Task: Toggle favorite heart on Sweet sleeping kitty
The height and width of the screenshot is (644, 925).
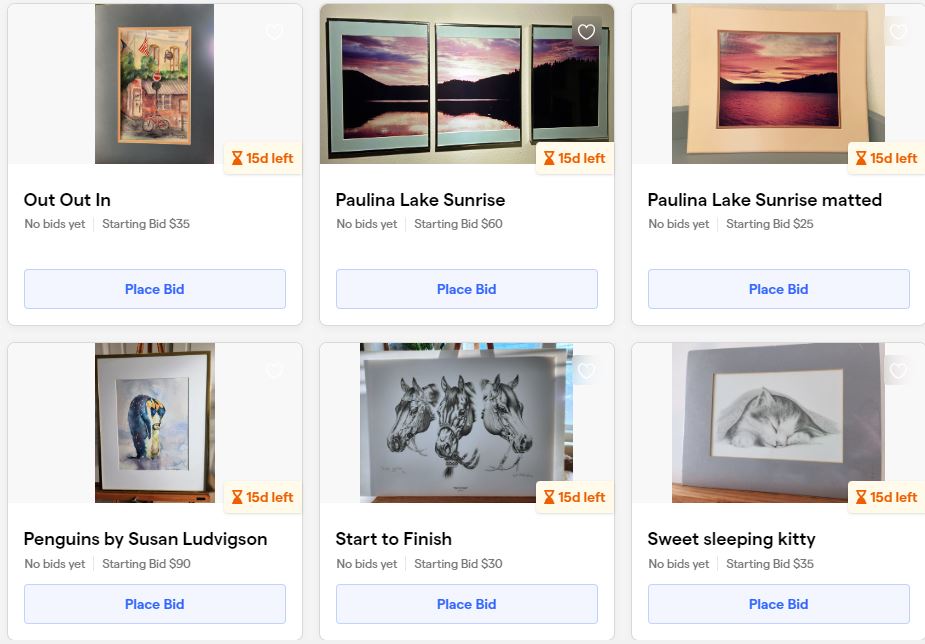Action: [x=898, y=371]
